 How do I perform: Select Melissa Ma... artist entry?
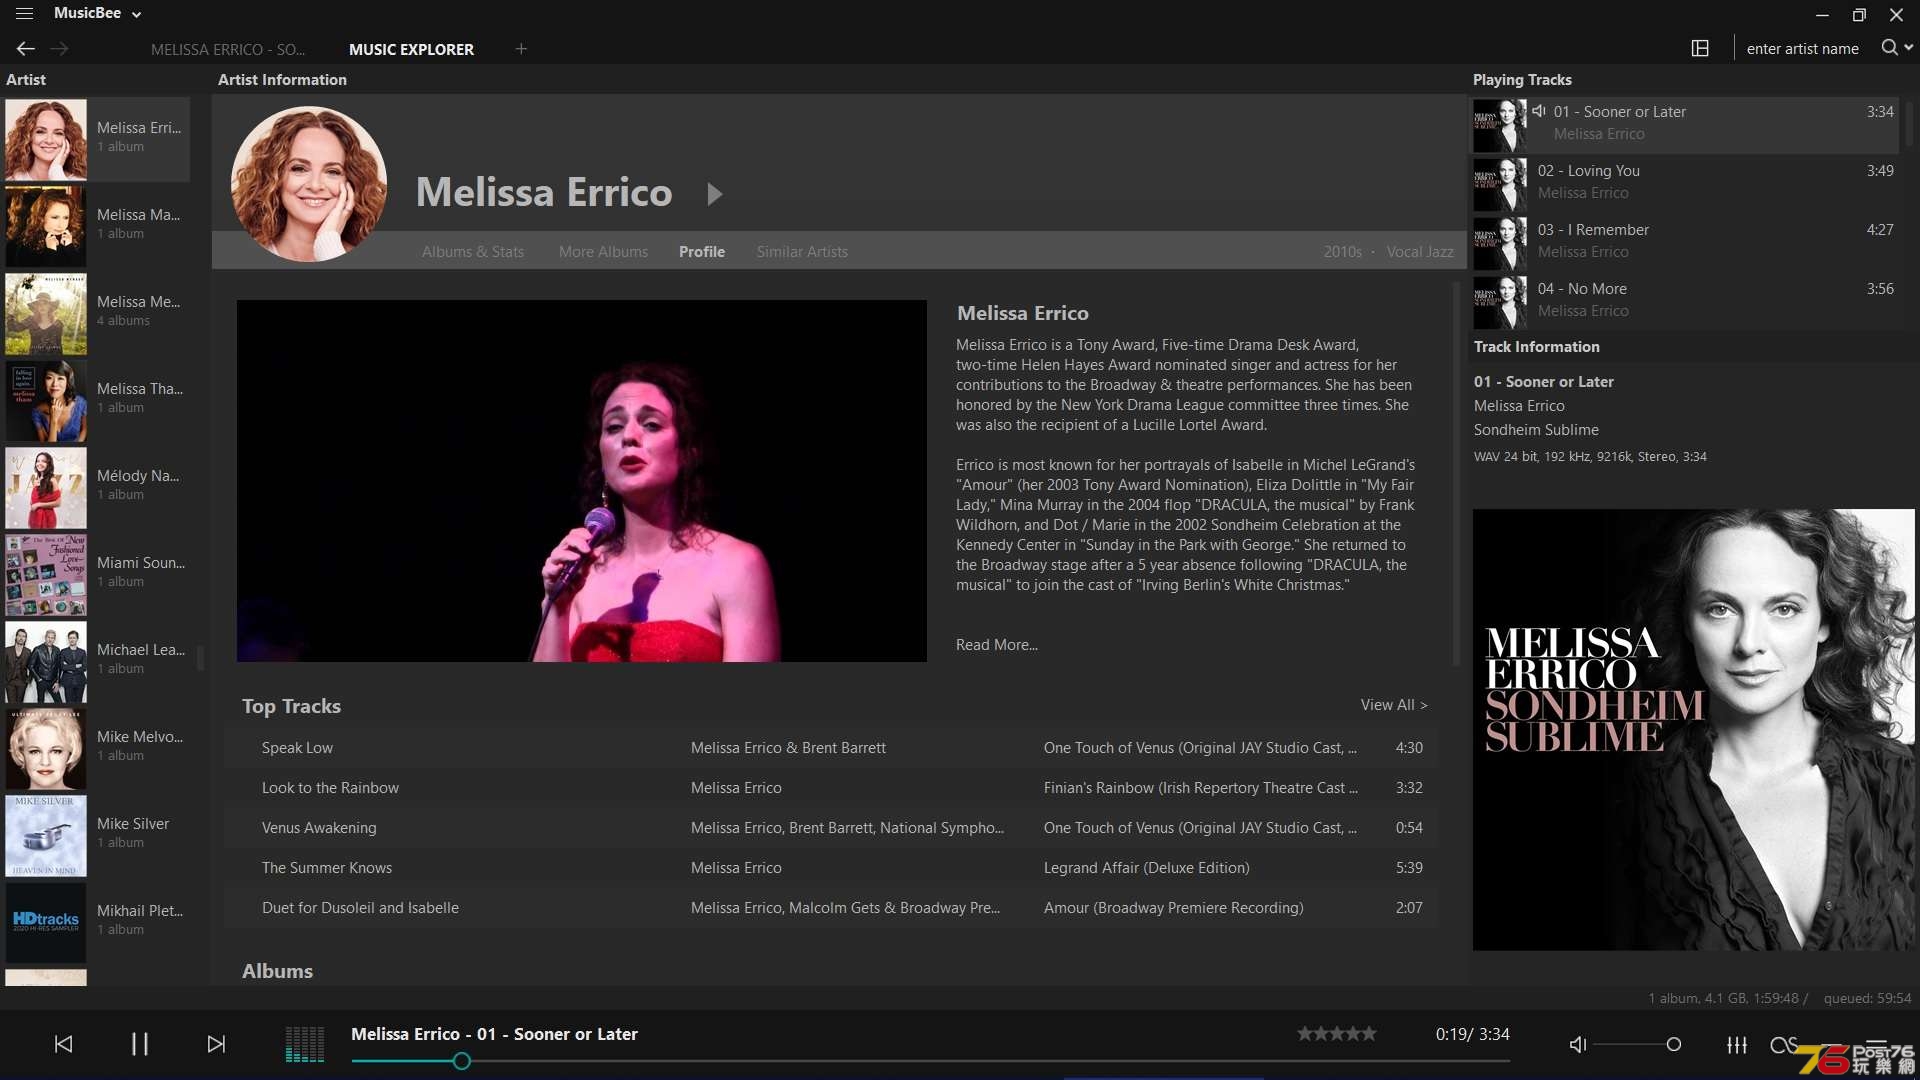97,226
